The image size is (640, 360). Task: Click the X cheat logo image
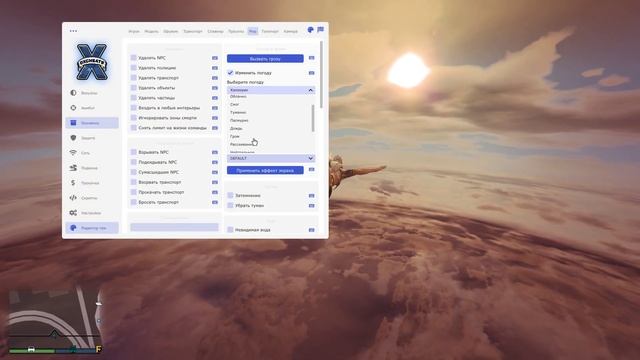[92, 62]
